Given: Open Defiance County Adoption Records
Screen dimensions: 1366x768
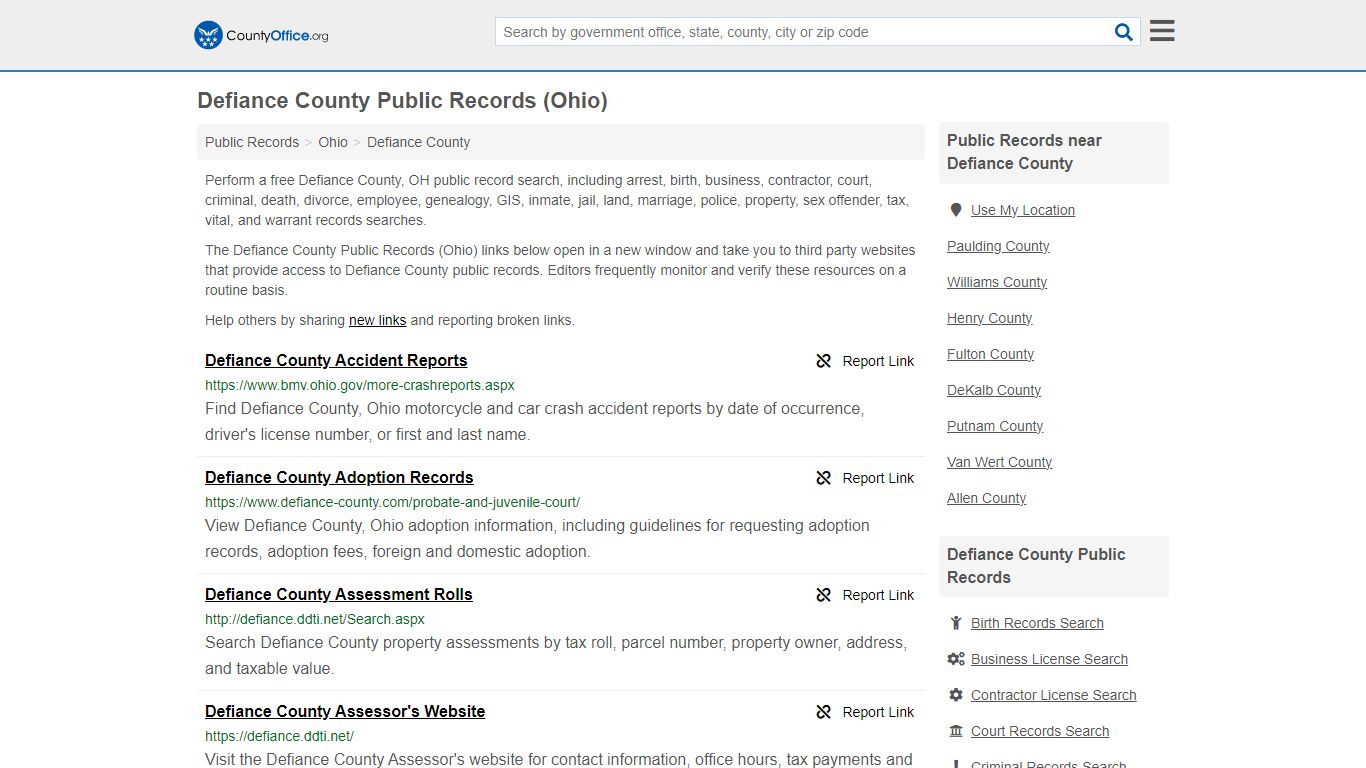Looking at the screenshot, I should click(x=339, y=477).
